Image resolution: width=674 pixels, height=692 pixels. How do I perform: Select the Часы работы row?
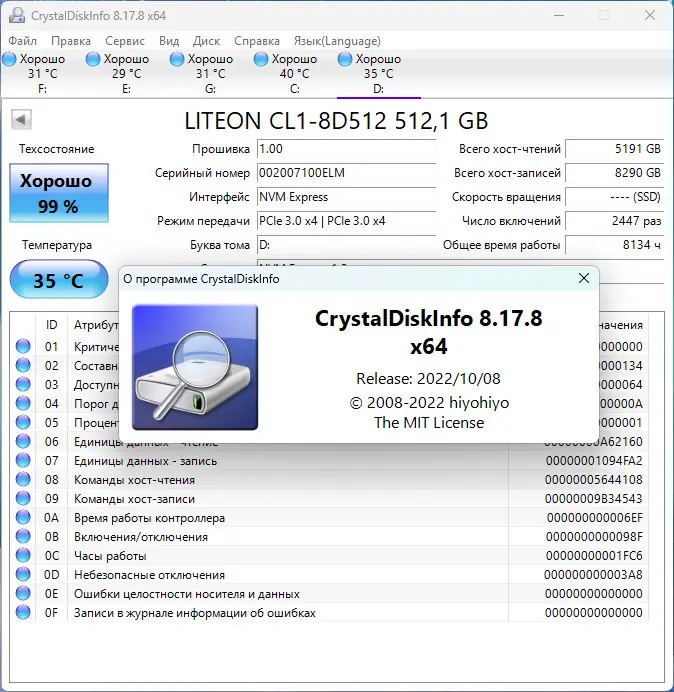tap(329, 556)
